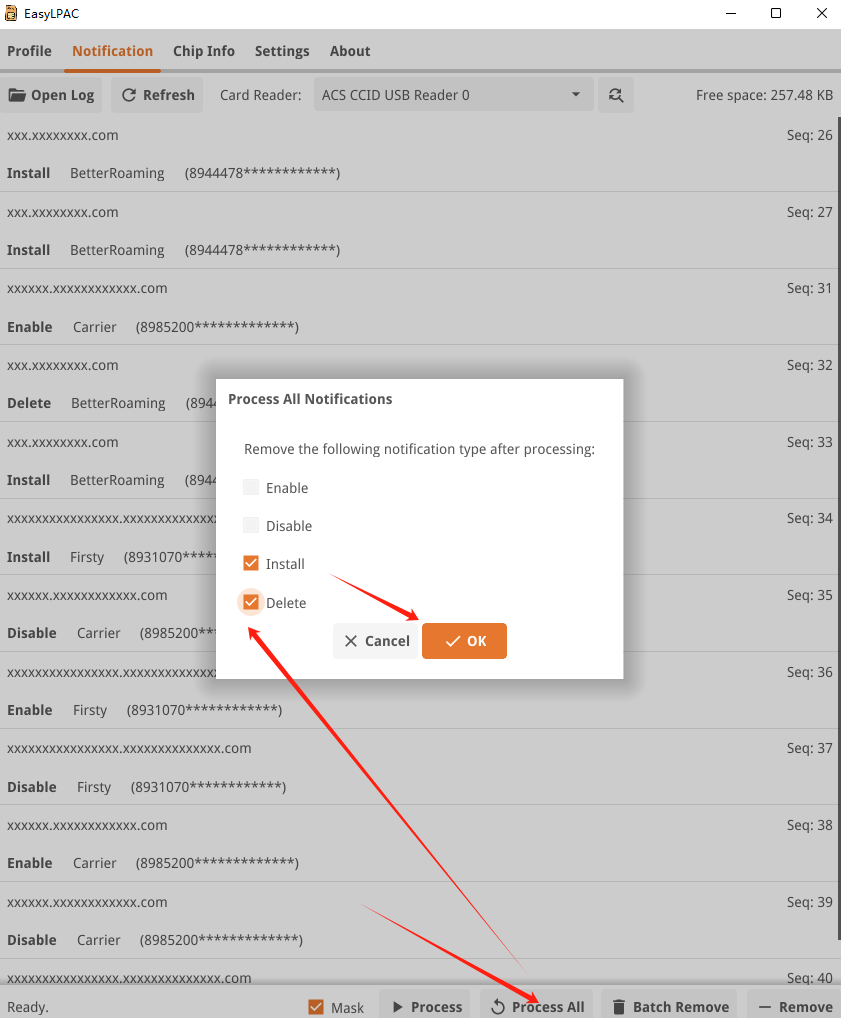Click the Remove minus icon button
The width and height of the screenshot is (841, 1018).
tap(765, 1006)
